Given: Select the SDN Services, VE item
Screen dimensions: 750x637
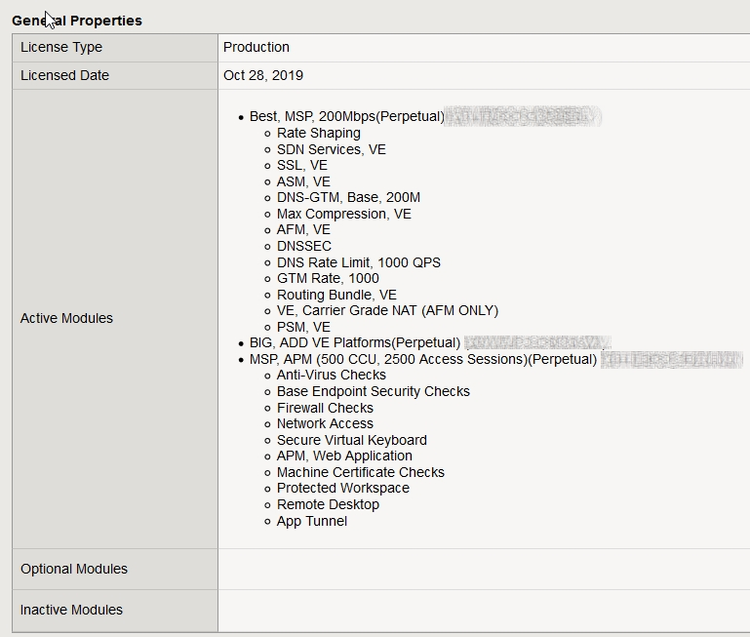Looking at the screenshot, I should click(331, 149).
